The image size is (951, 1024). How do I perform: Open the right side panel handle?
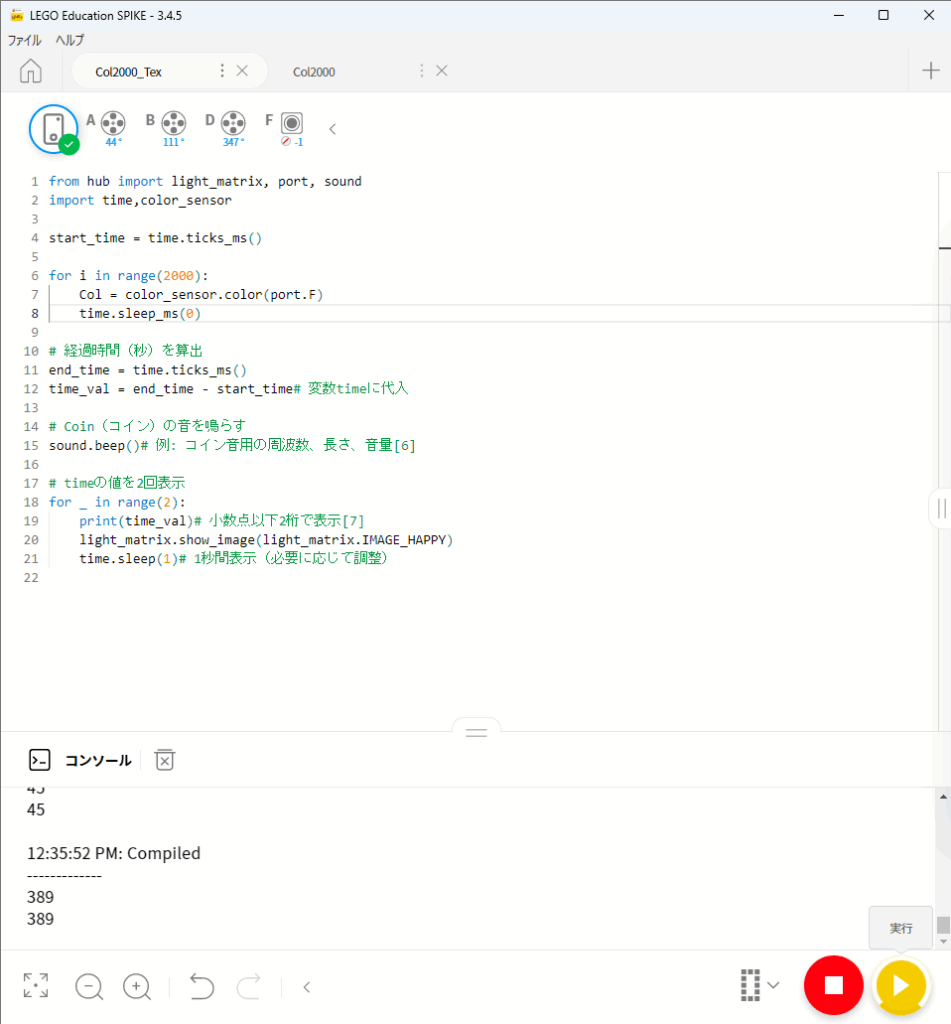click(x=941, y=508)
